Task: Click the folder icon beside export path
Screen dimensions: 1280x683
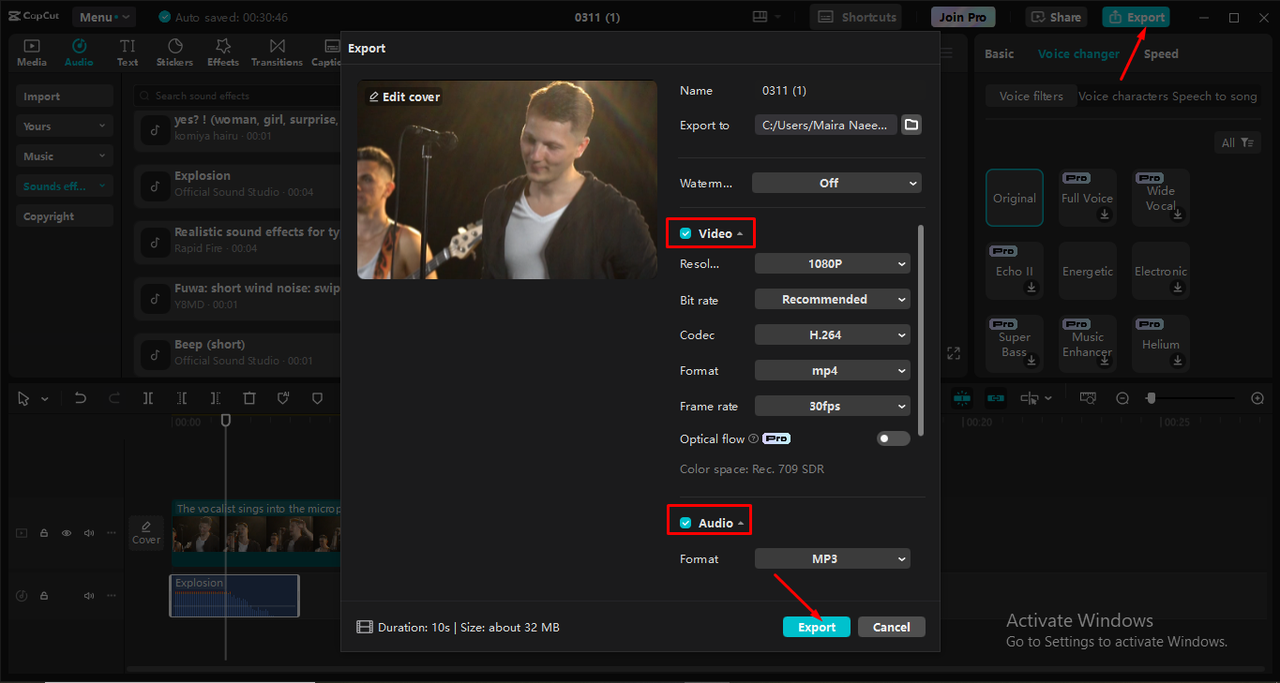Action: pos(911,125)
